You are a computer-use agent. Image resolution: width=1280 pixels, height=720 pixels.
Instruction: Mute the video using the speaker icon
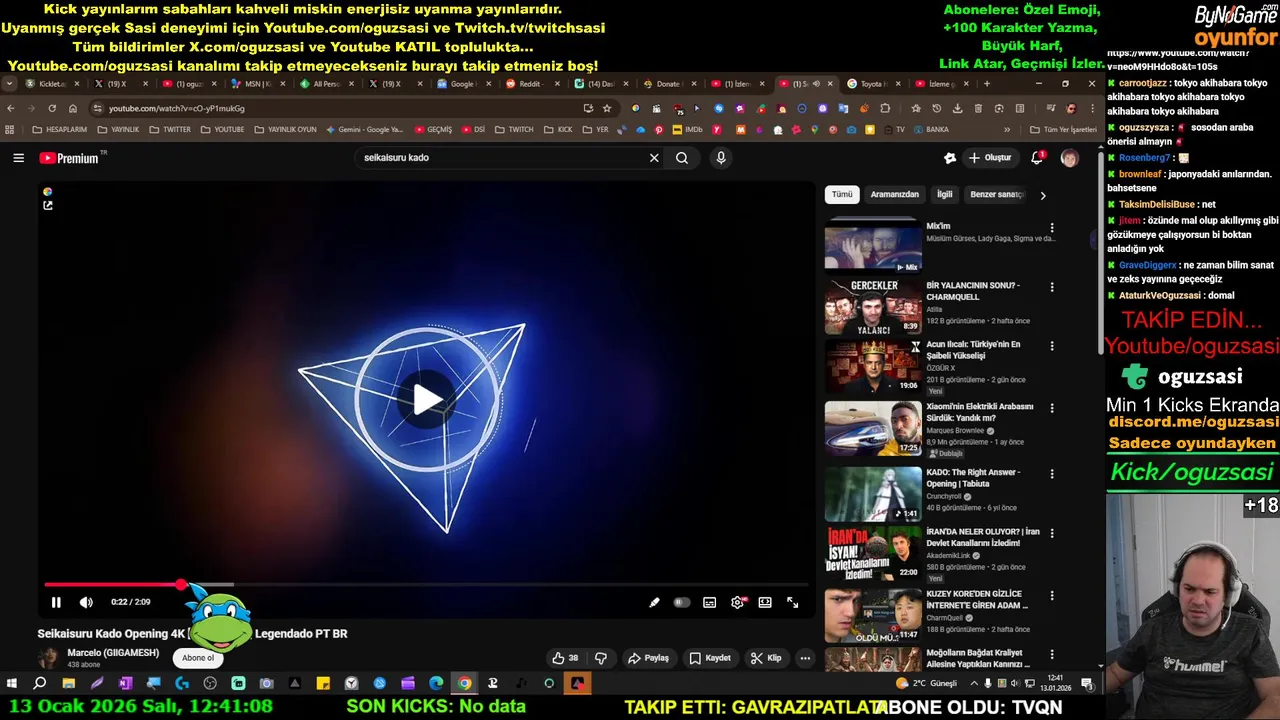[x=86, y=602]
